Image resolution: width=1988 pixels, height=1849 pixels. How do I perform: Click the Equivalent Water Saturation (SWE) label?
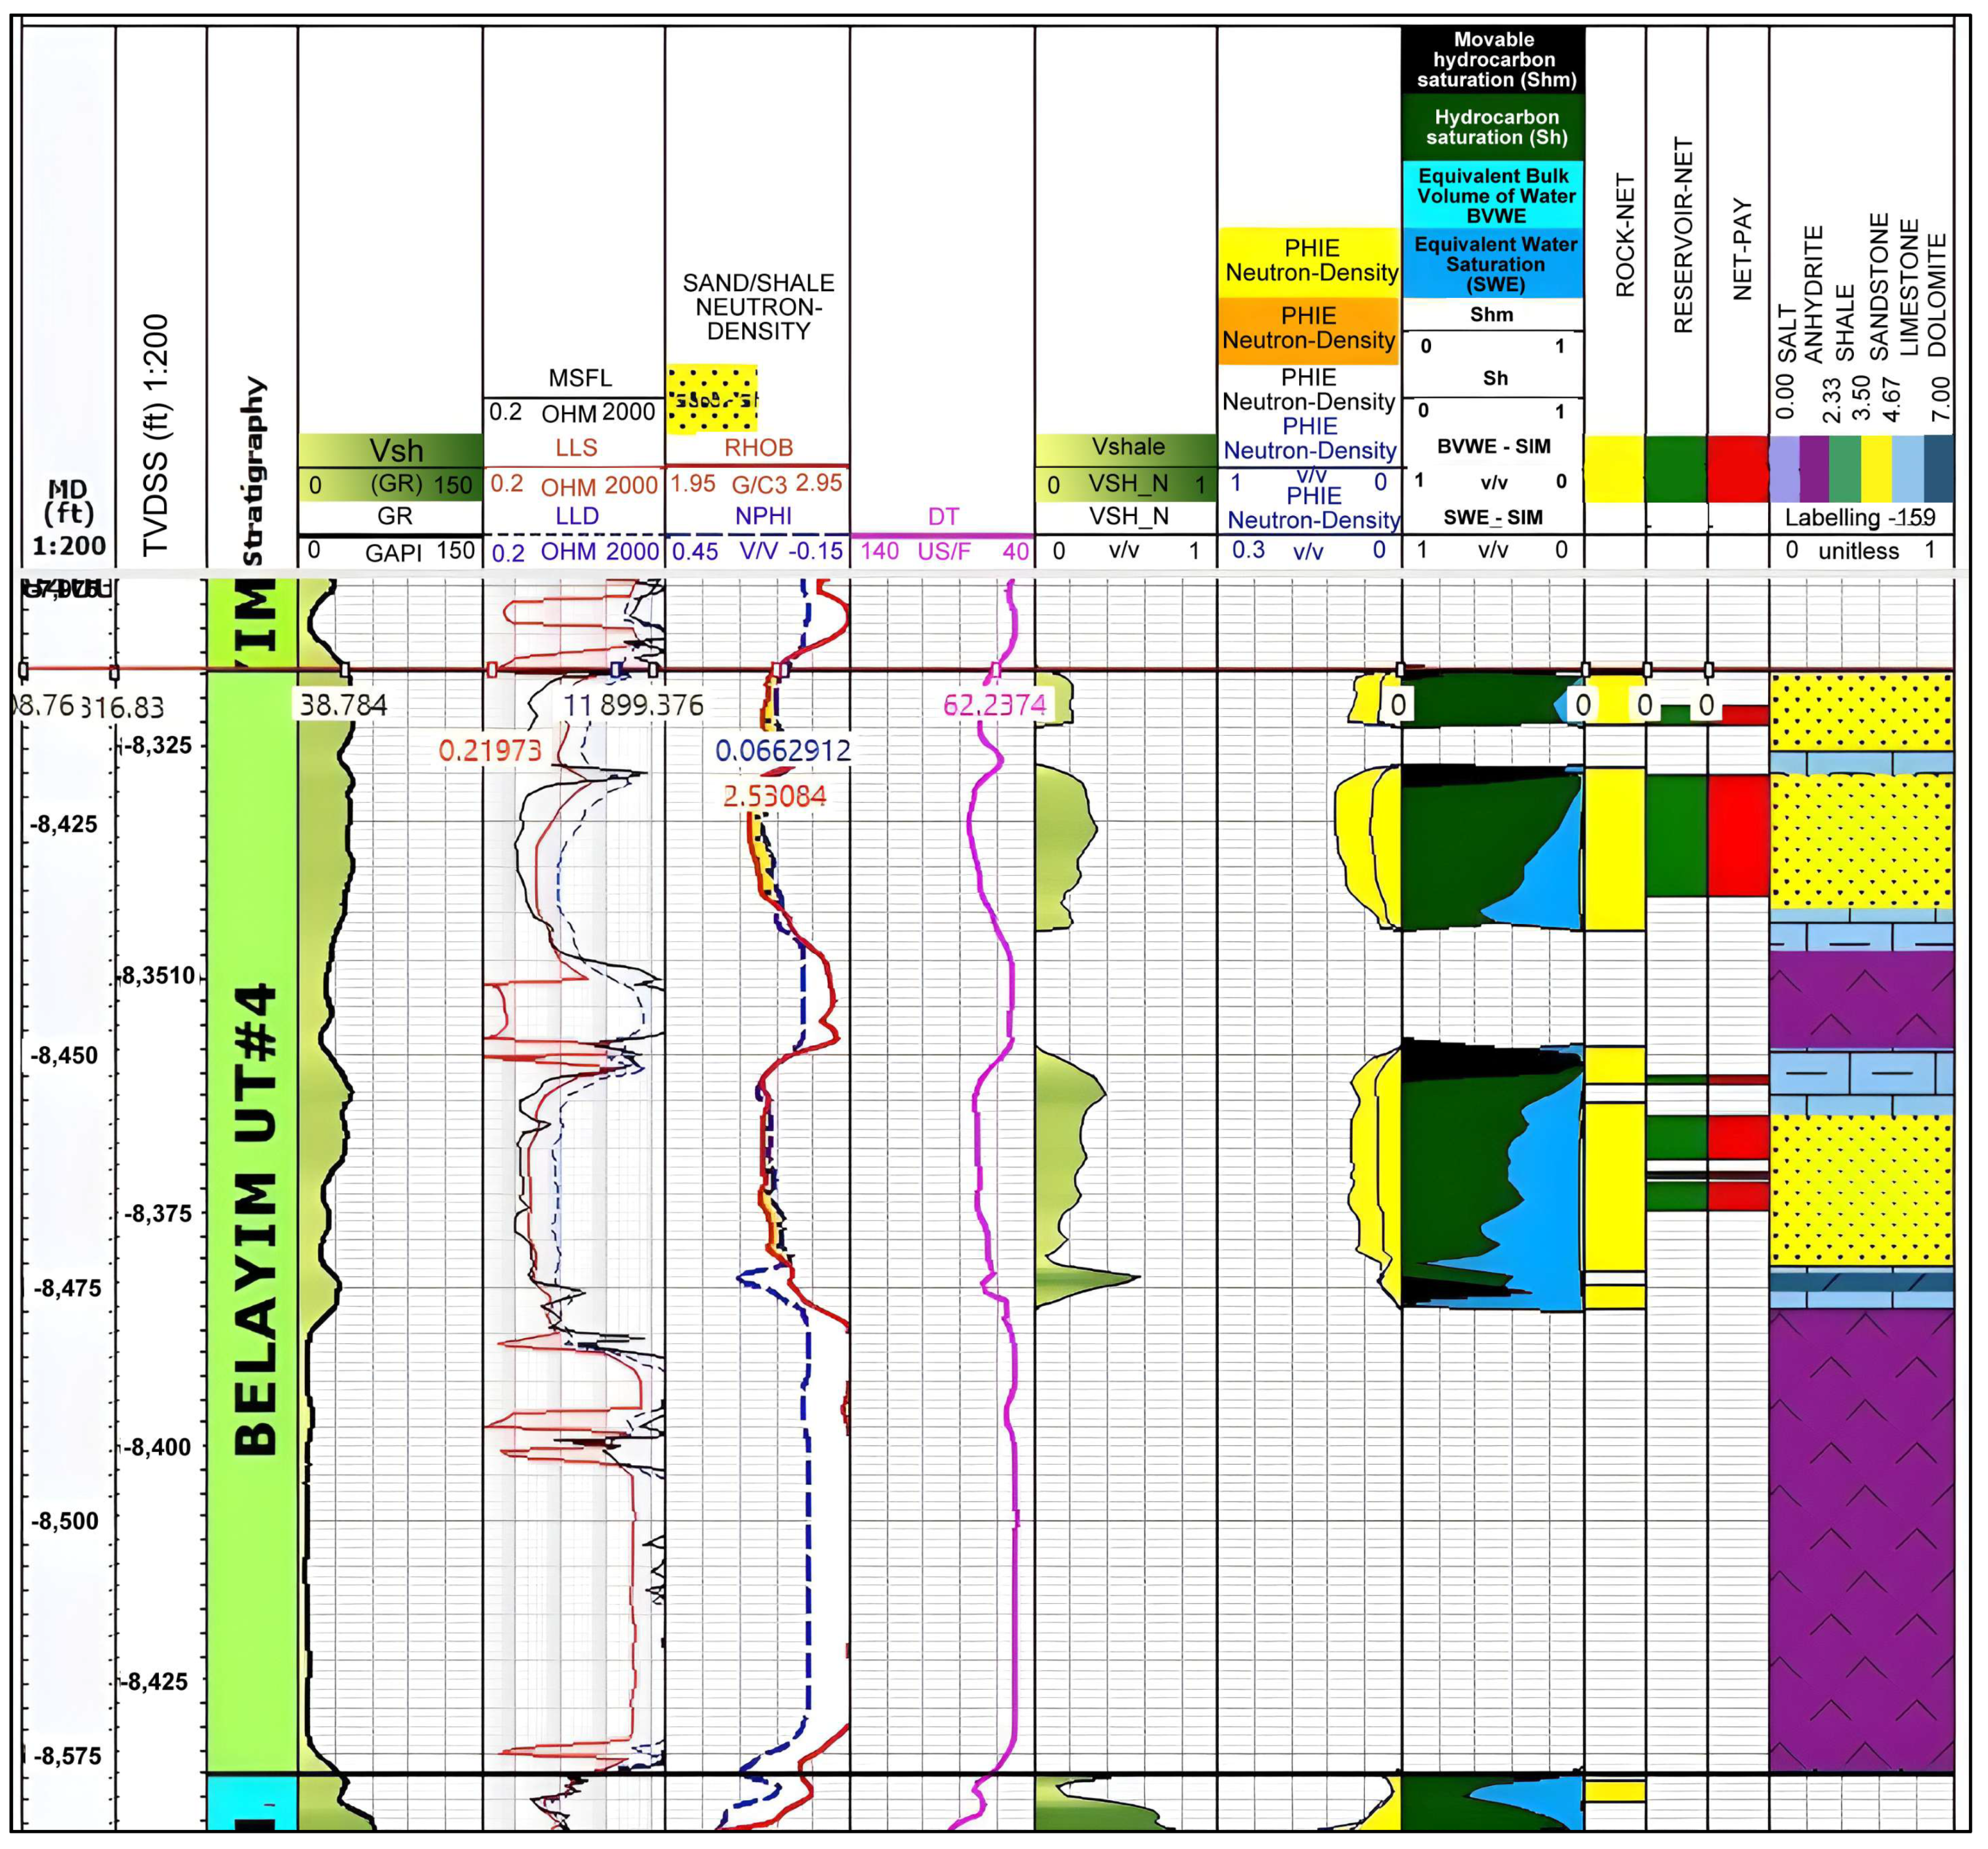click(x=1494, y=264)
